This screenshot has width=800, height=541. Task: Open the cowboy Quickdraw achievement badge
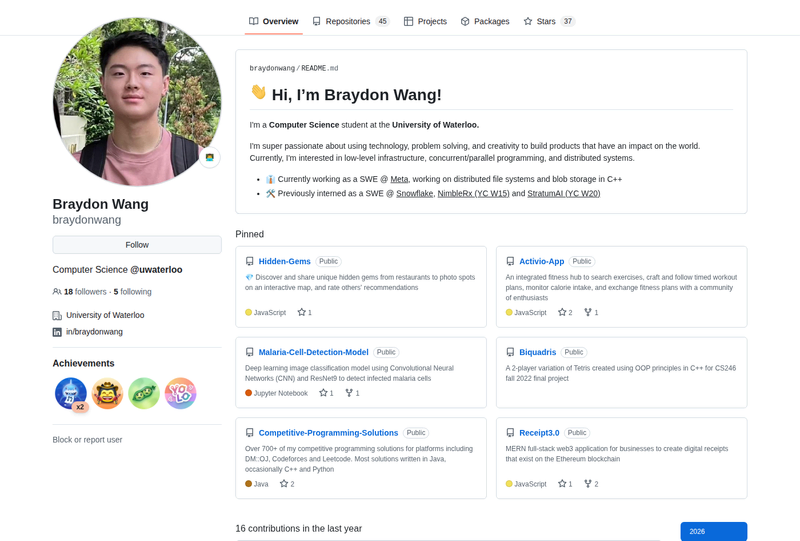click(x=107, y=394)
